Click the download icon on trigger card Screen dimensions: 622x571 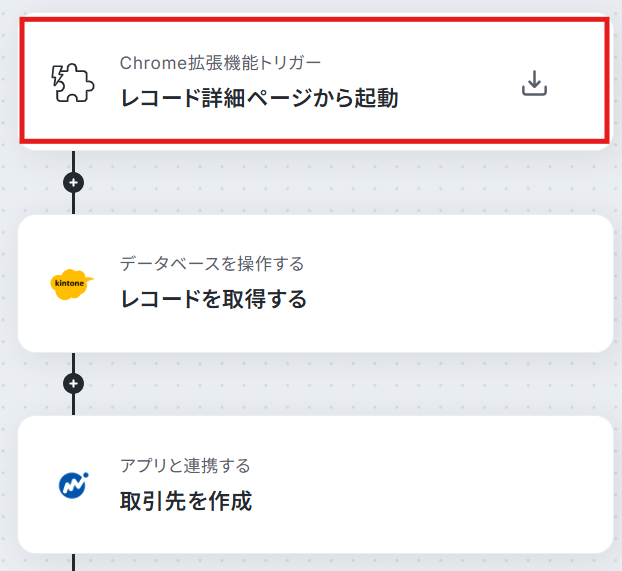tap(534, 83)
